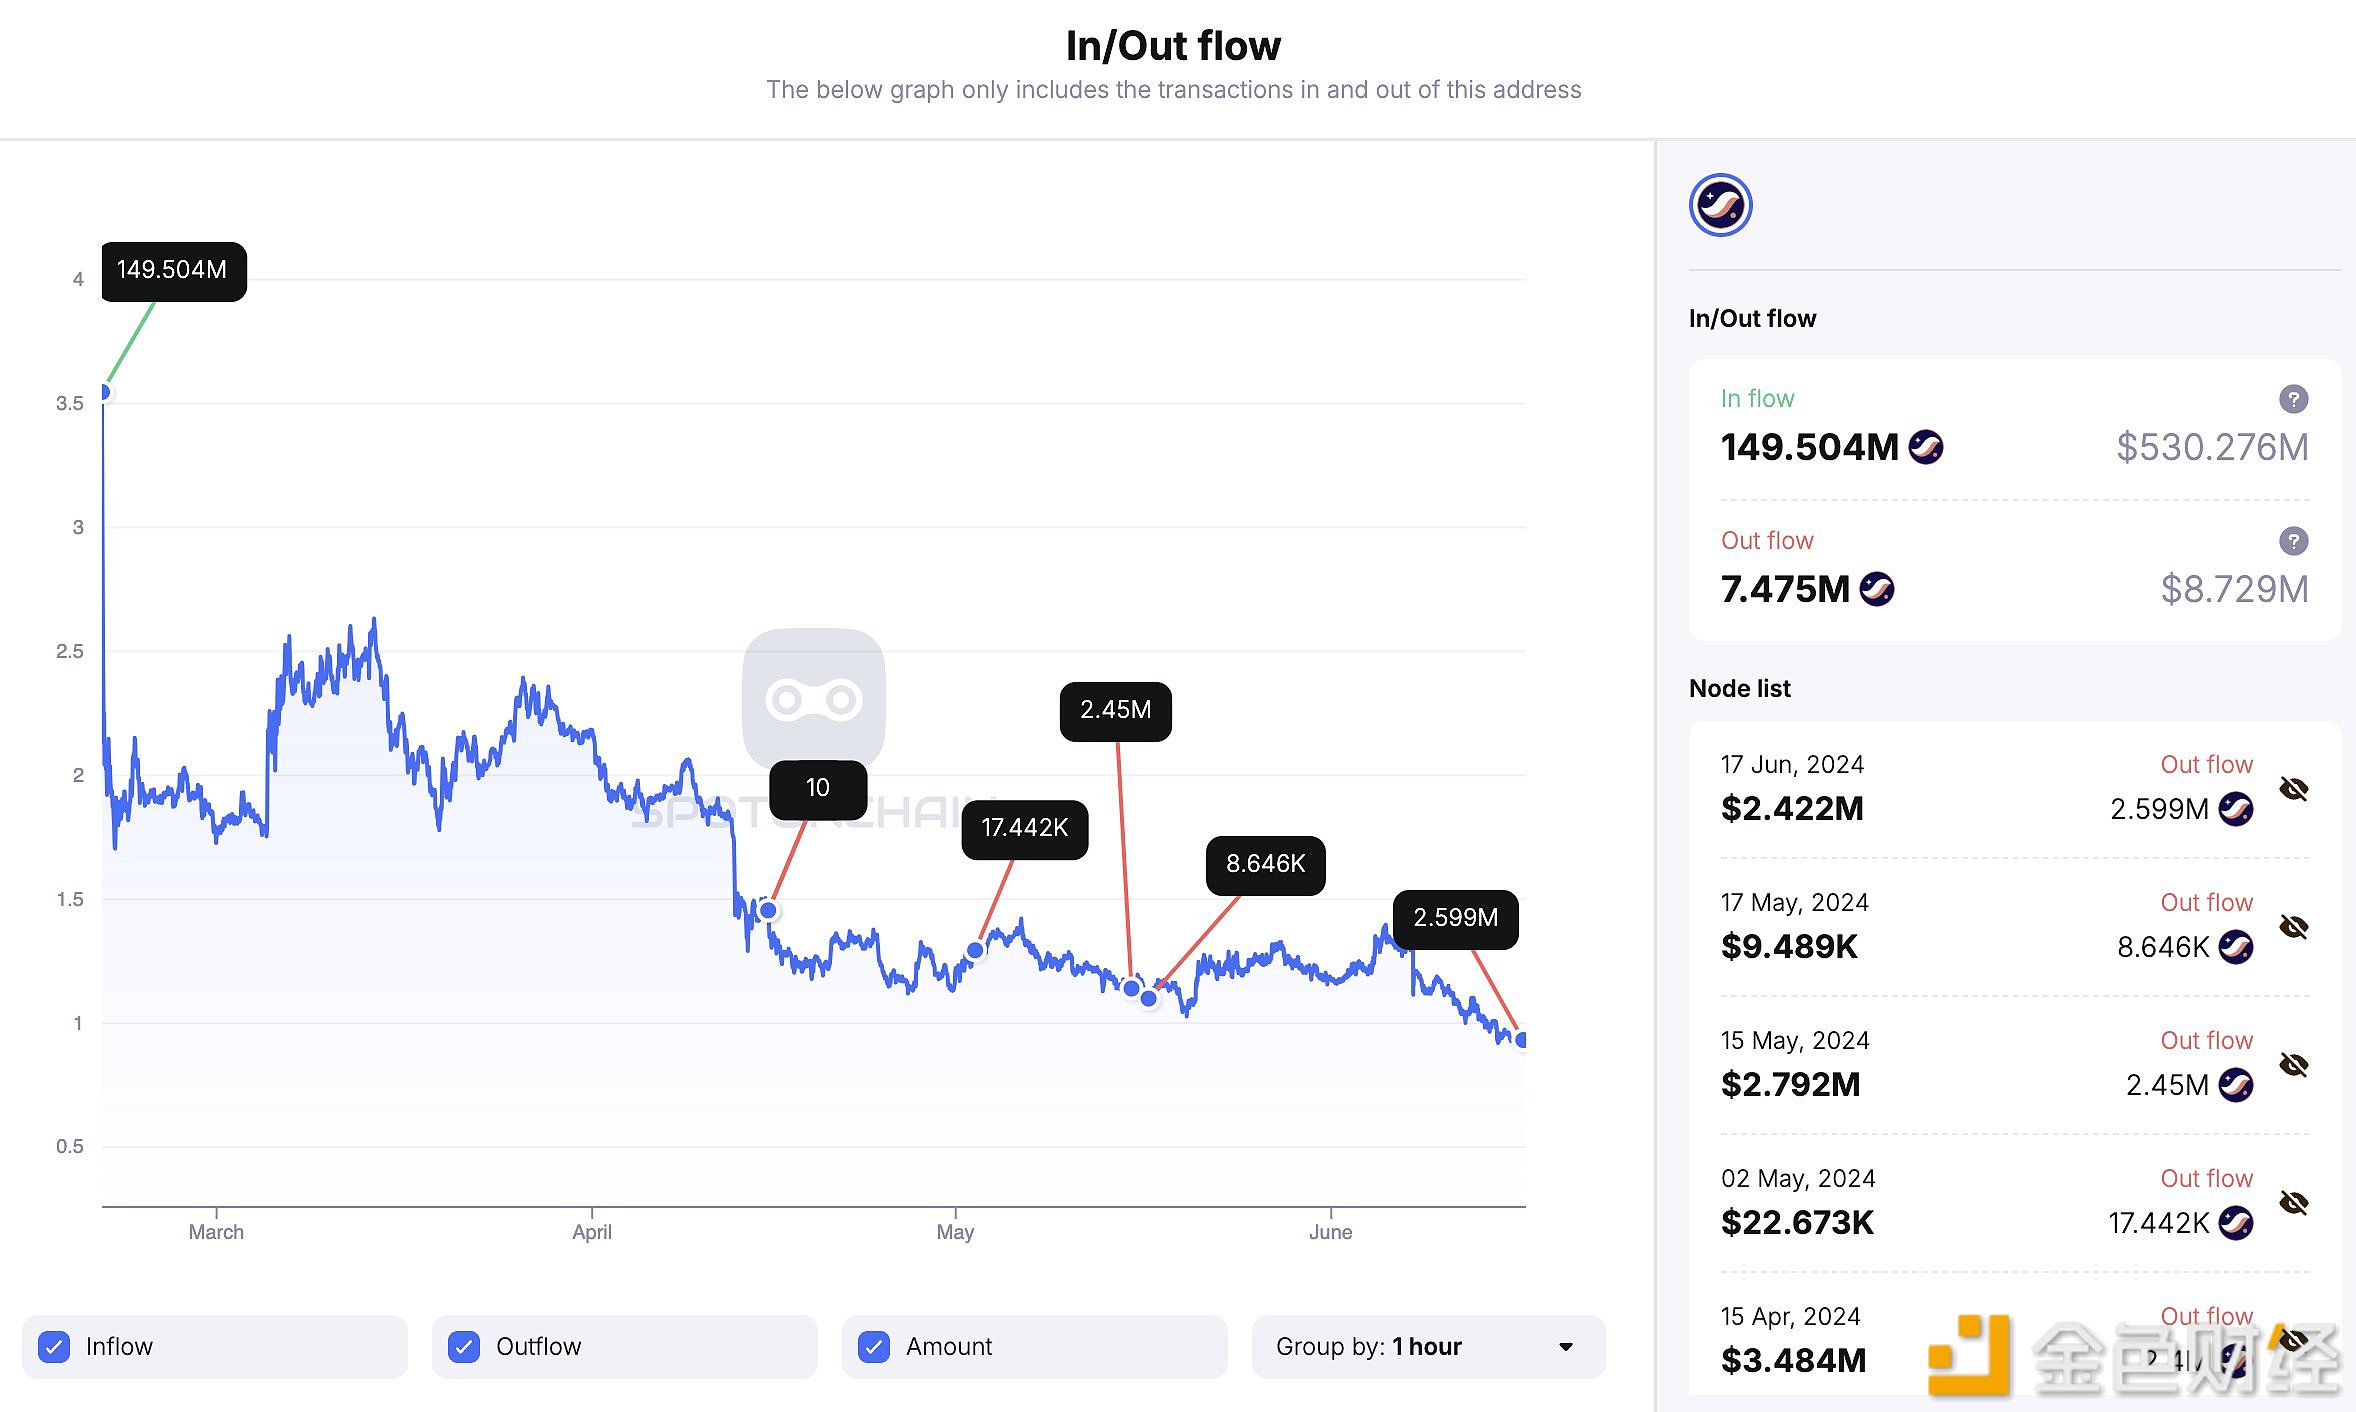Click the Out flow help question mark
Image resolution: width=2356 pixels, height=1412 pixels.
click(2293, 541)
